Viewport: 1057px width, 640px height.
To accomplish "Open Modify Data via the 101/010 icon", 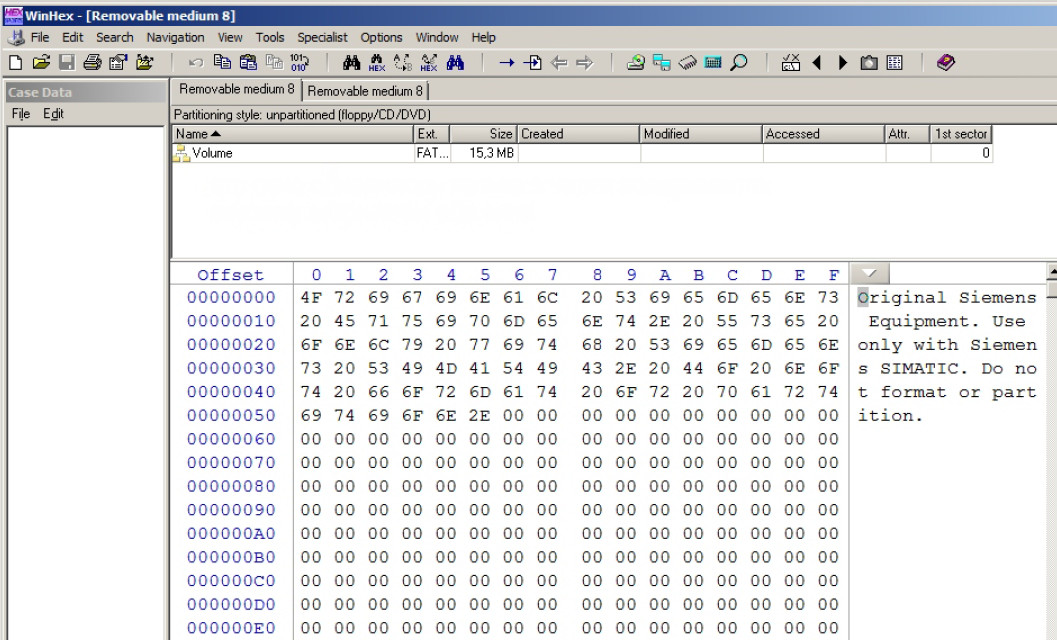I will (x=299, y=63).
